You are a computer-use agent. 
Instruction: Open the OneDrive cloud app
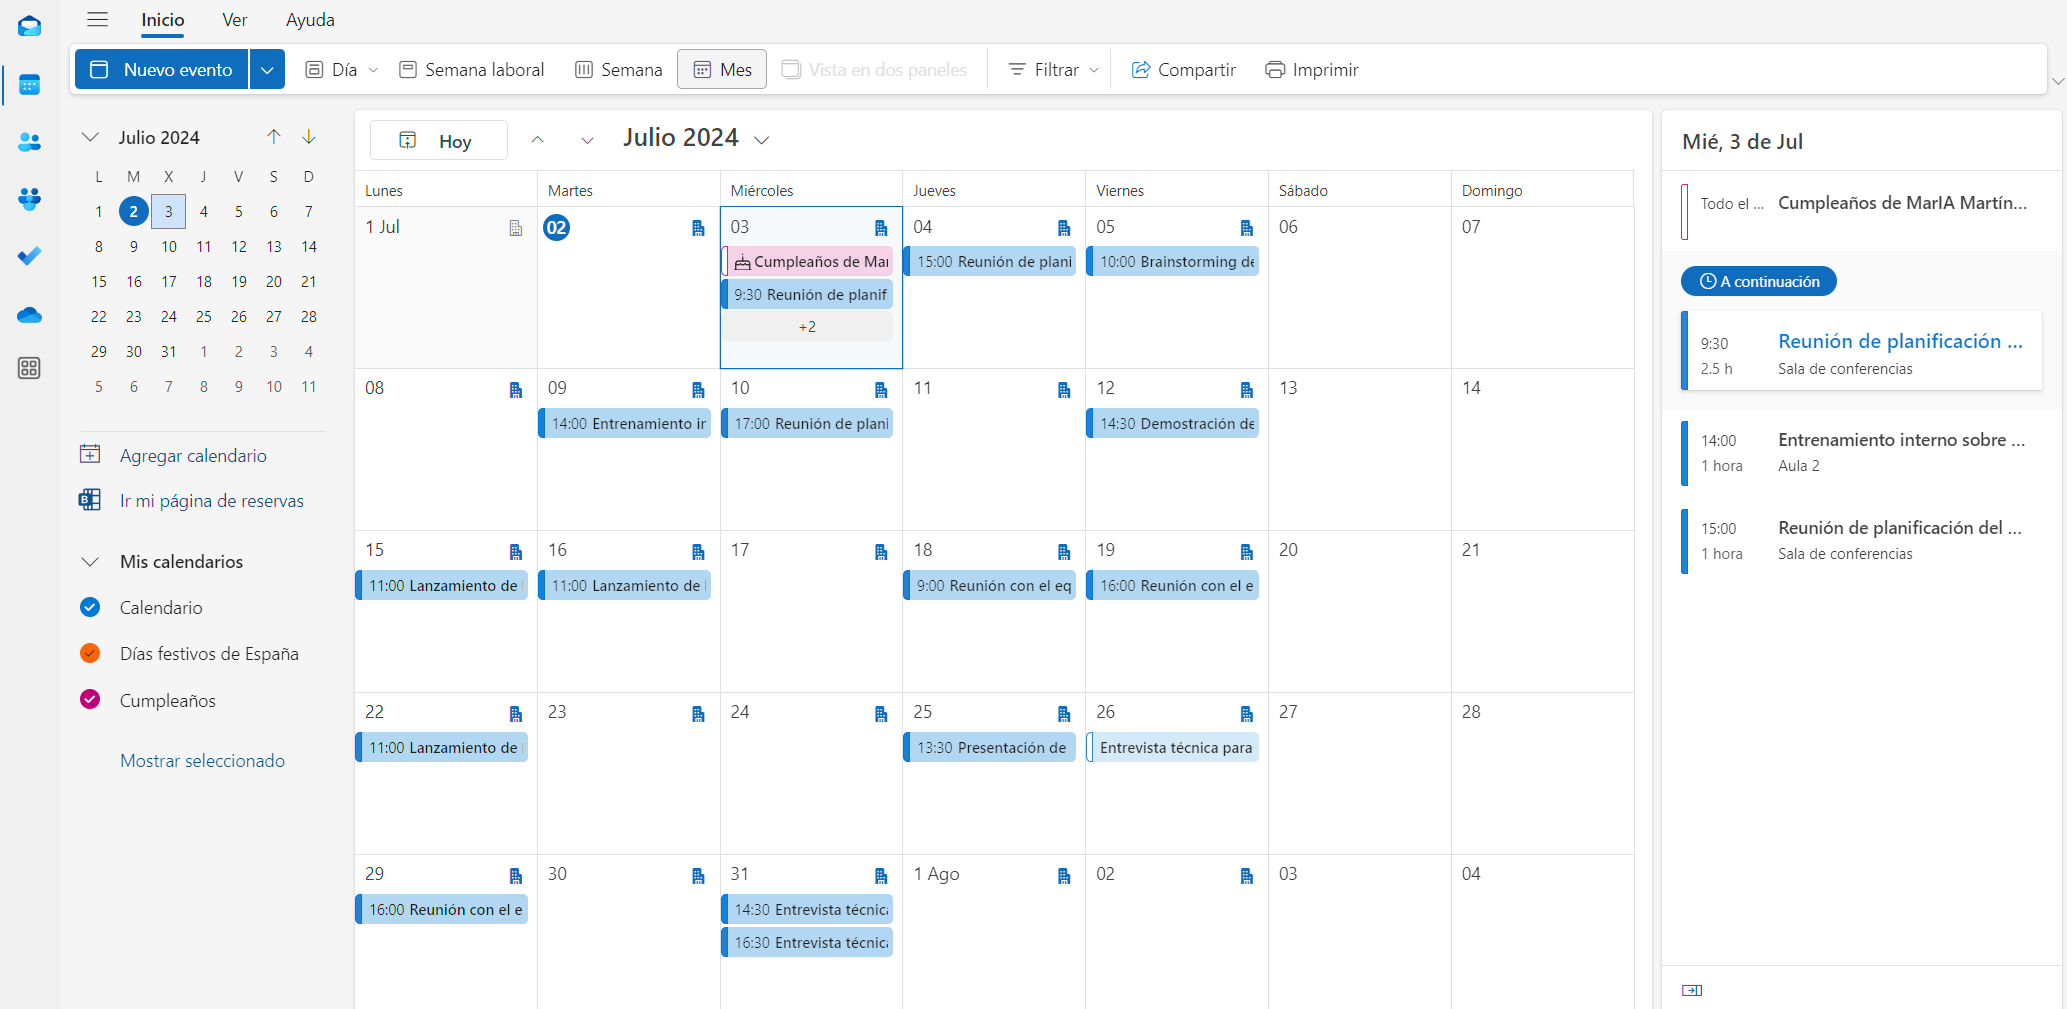click(x=29, y=315)
